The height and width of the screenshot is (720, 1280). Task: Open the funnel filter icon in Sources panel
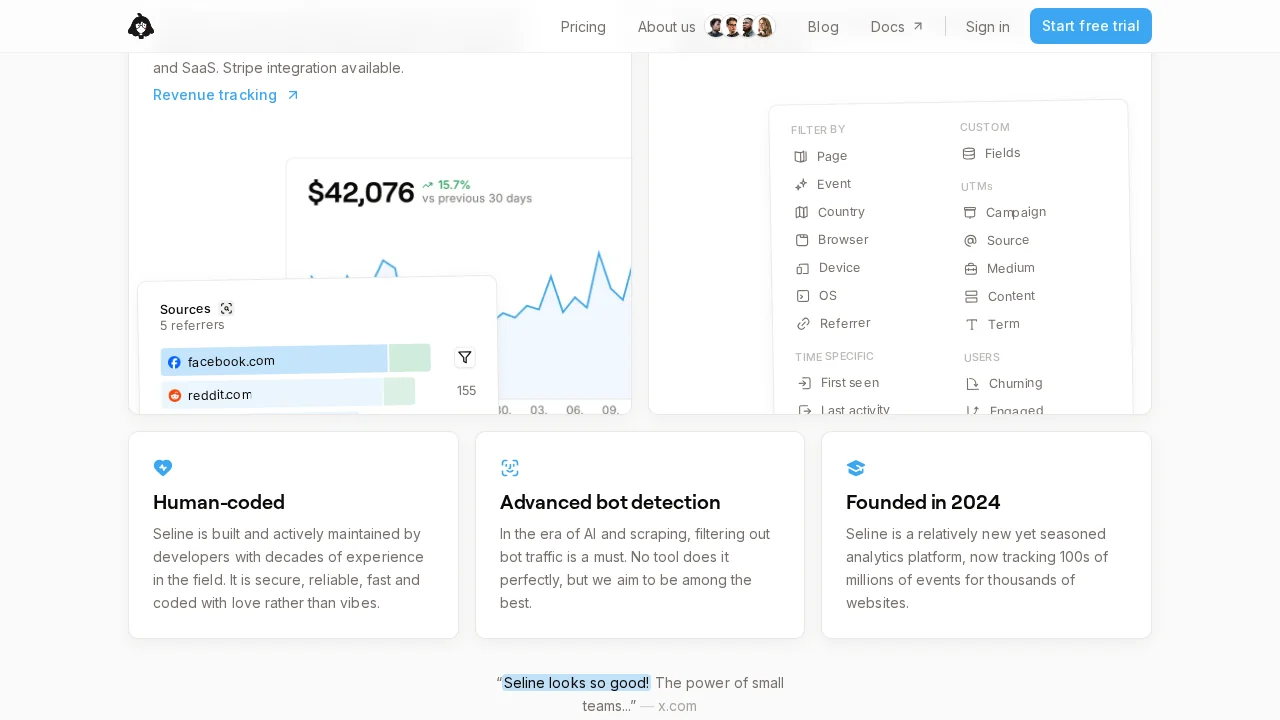pyautogui.click(x=464, y=357)
